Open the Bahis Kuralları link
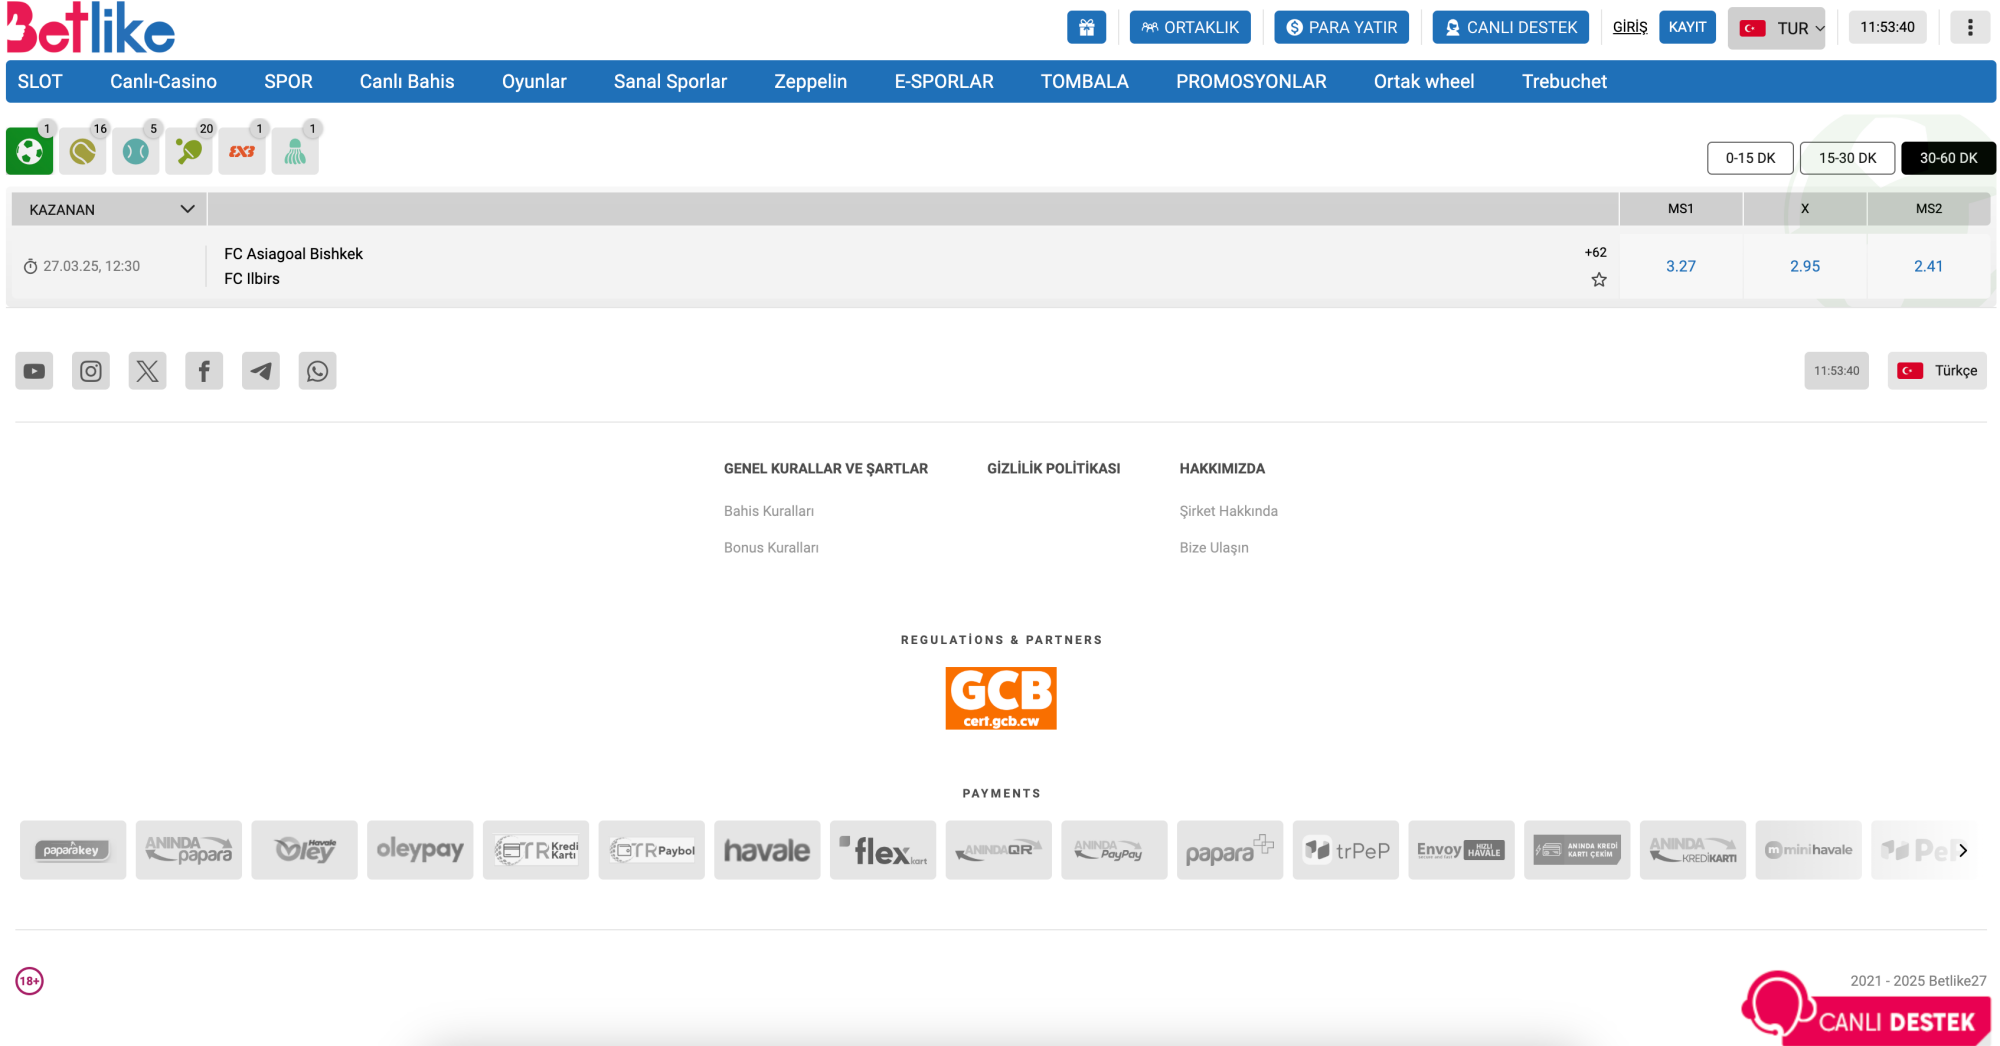This screenshot has width=2000, height=1046. coord(769,511)
